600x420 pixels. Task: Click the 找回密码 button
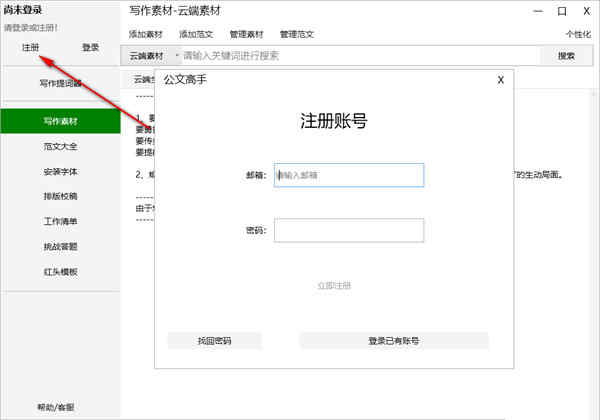(x=214, y=341)
